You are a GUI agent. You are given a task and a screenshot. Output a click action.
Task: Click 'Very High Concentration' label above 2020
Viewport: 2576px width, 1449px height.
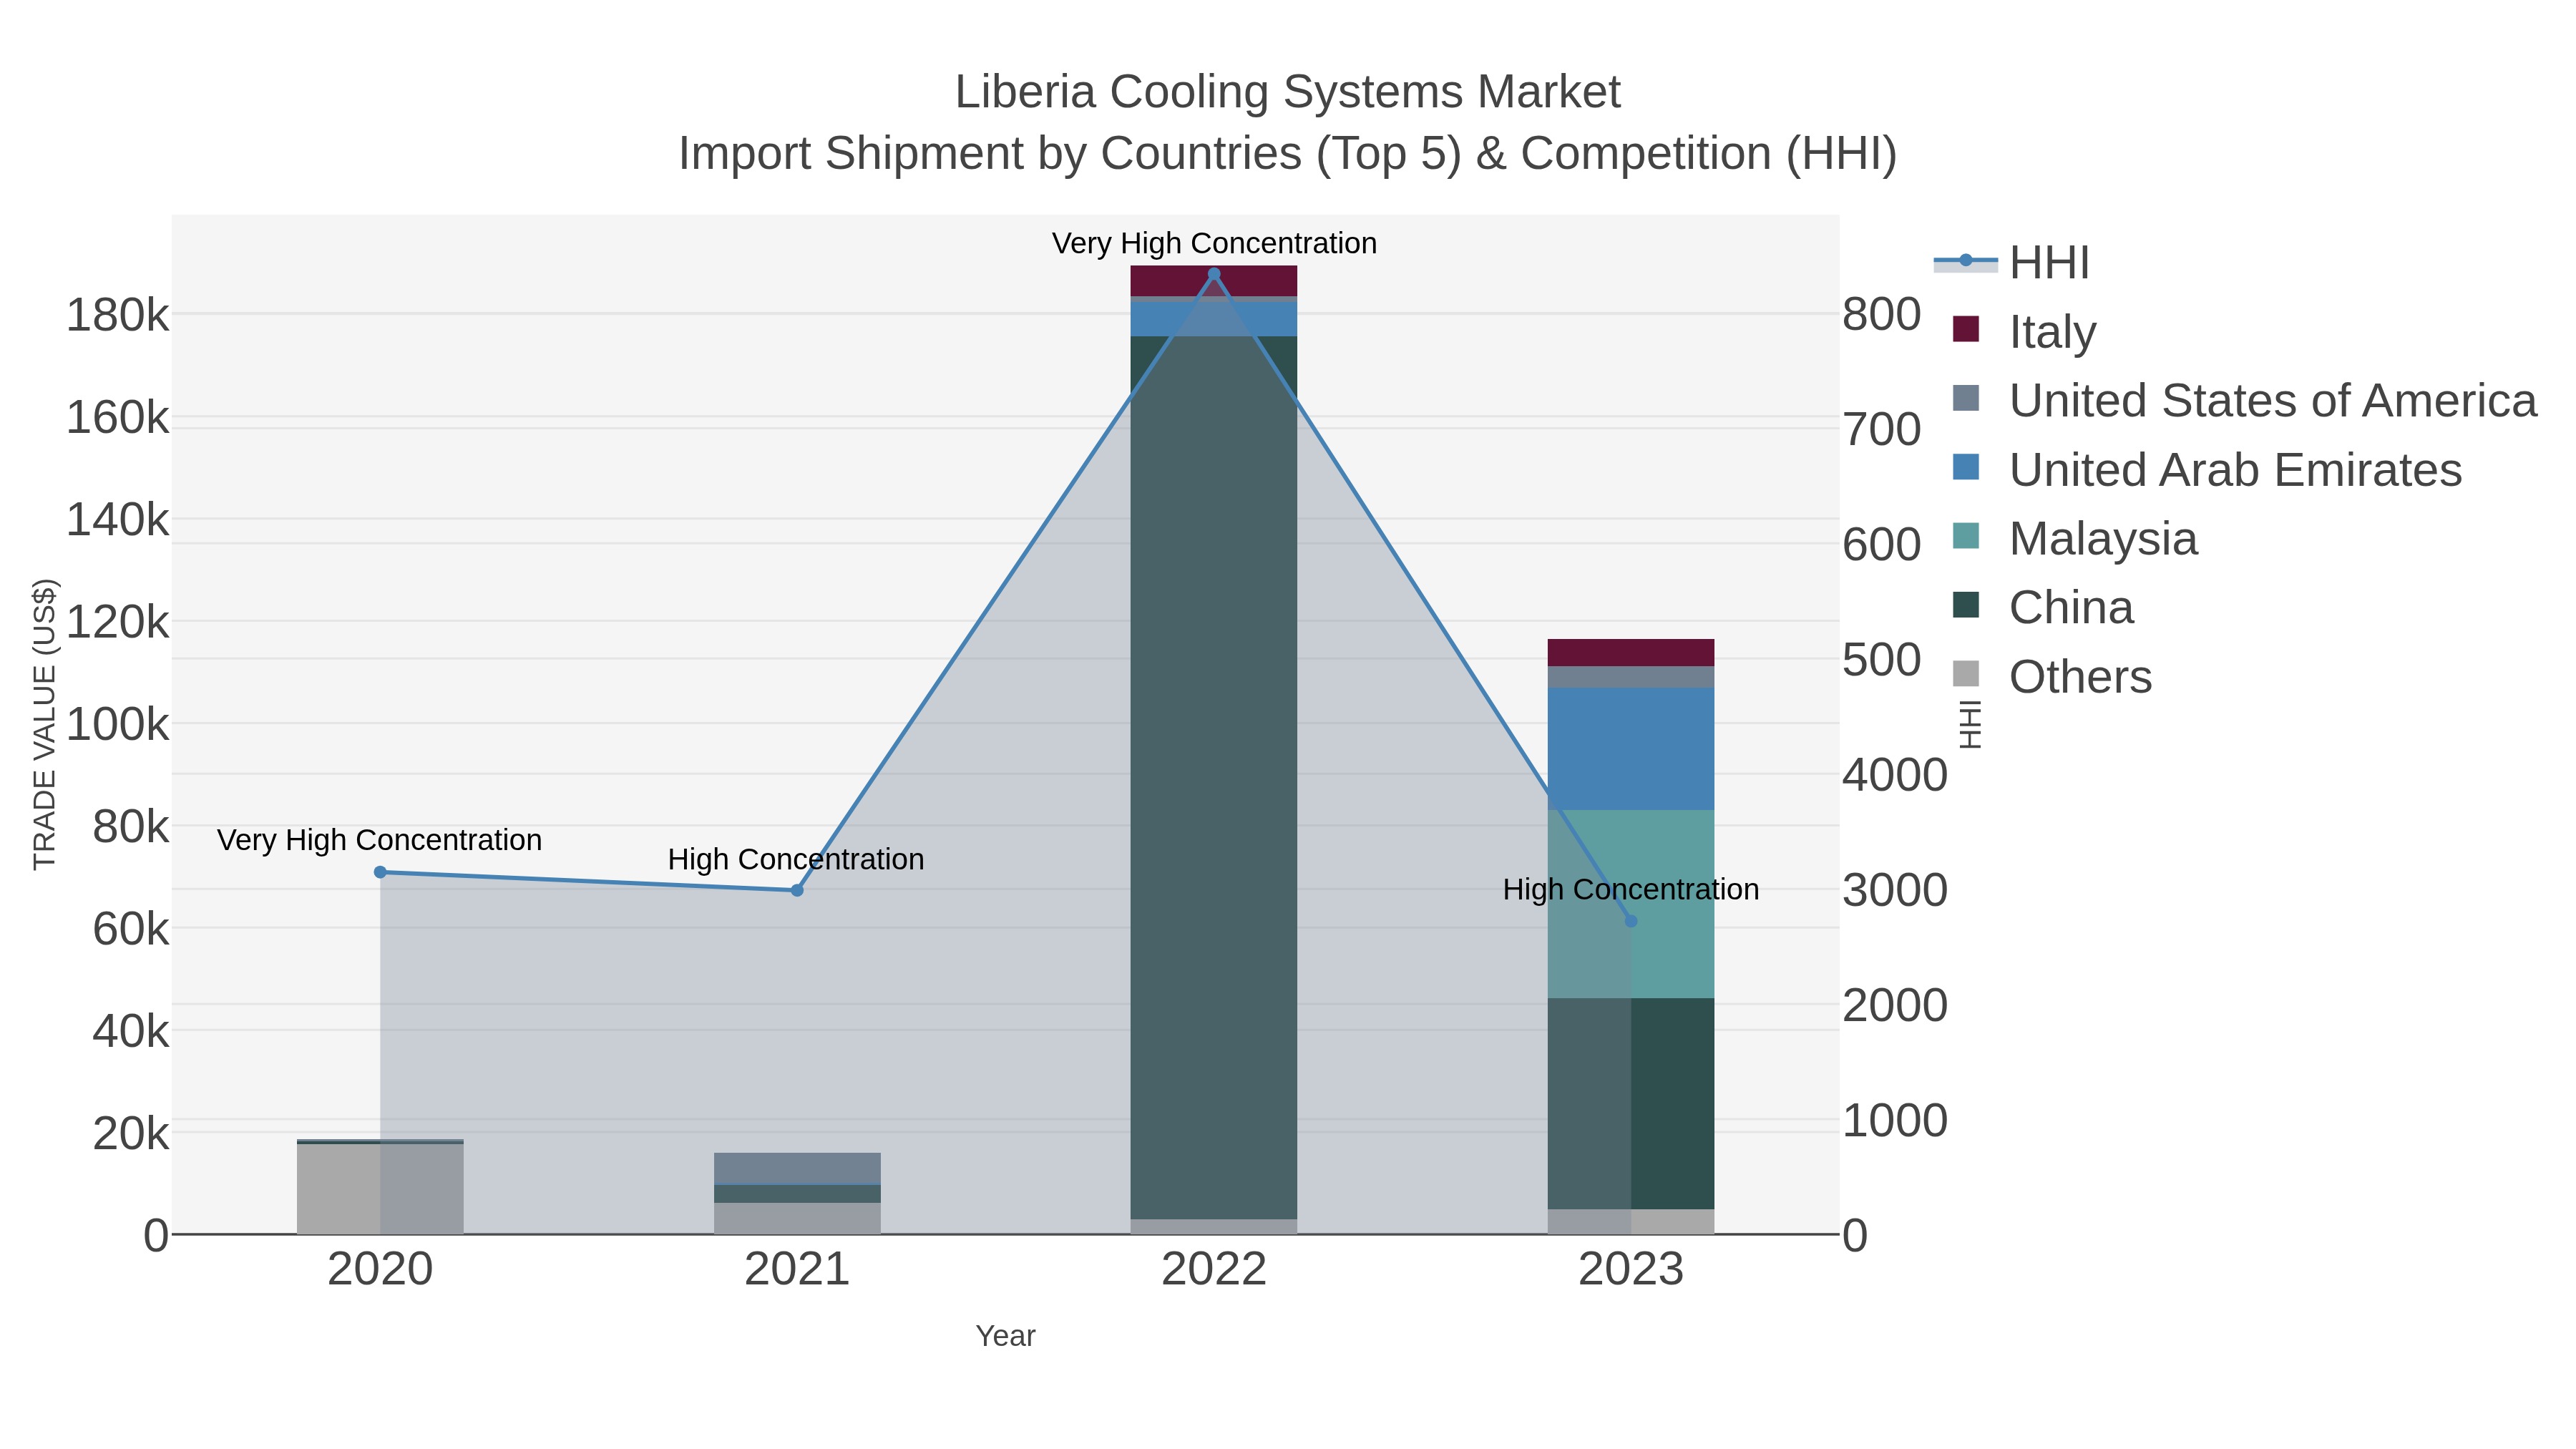[x=380, y=840]
